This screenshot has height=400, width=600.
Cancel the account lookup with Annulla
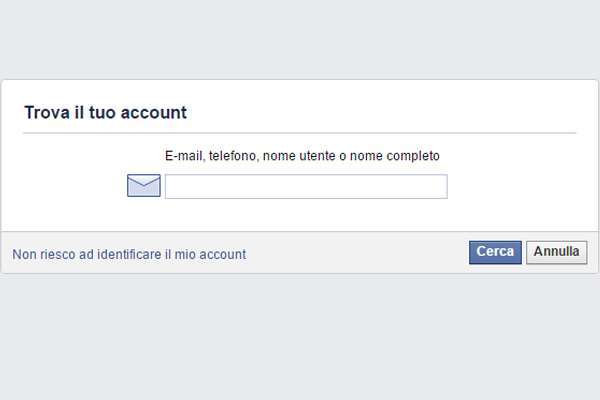click(x=556, y=252)
